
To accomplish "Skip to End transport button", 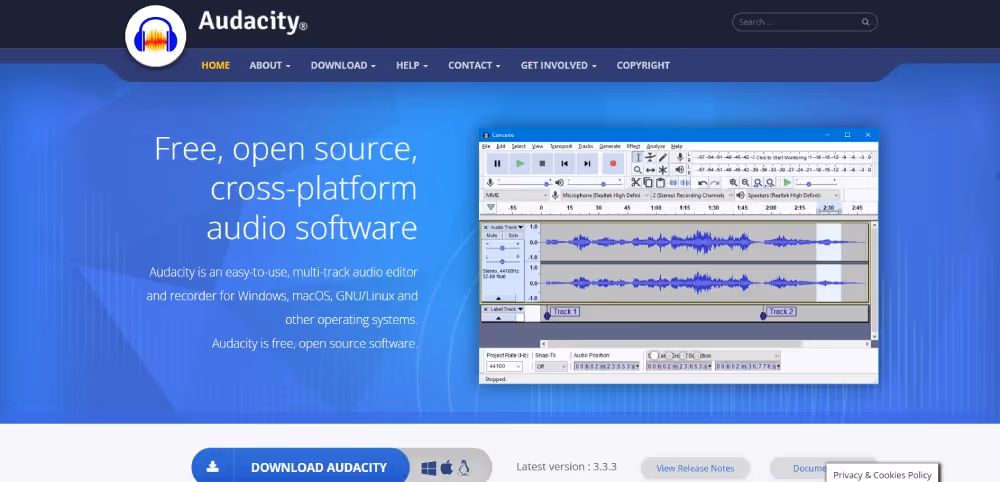I will pos(587,163).
